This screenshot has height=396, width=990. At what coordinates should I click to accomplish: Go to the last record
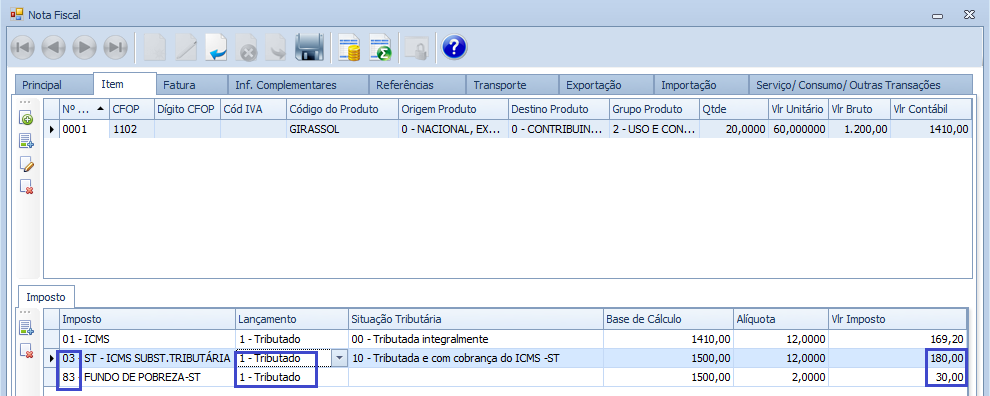tap(115, 47)
